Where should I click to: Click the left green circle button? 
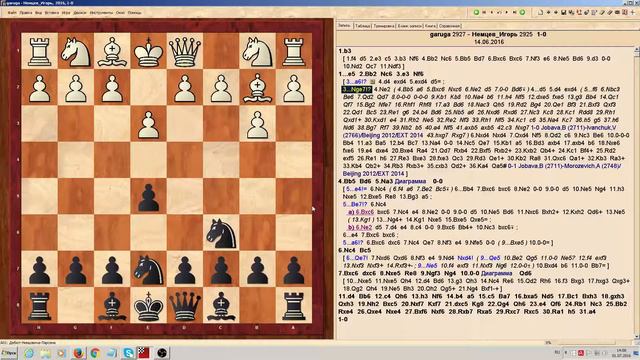click(476, 12)
